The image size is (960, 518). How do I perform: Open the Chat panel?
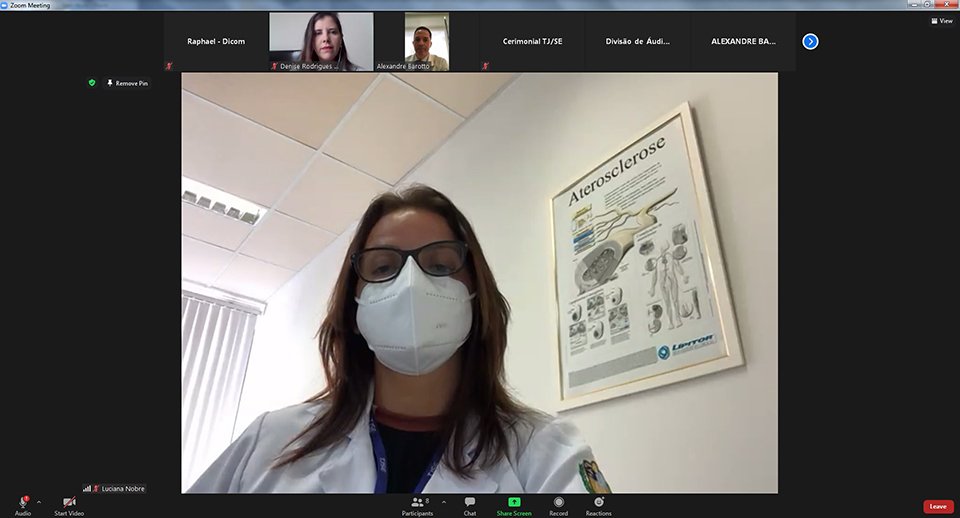coord(470,502)
